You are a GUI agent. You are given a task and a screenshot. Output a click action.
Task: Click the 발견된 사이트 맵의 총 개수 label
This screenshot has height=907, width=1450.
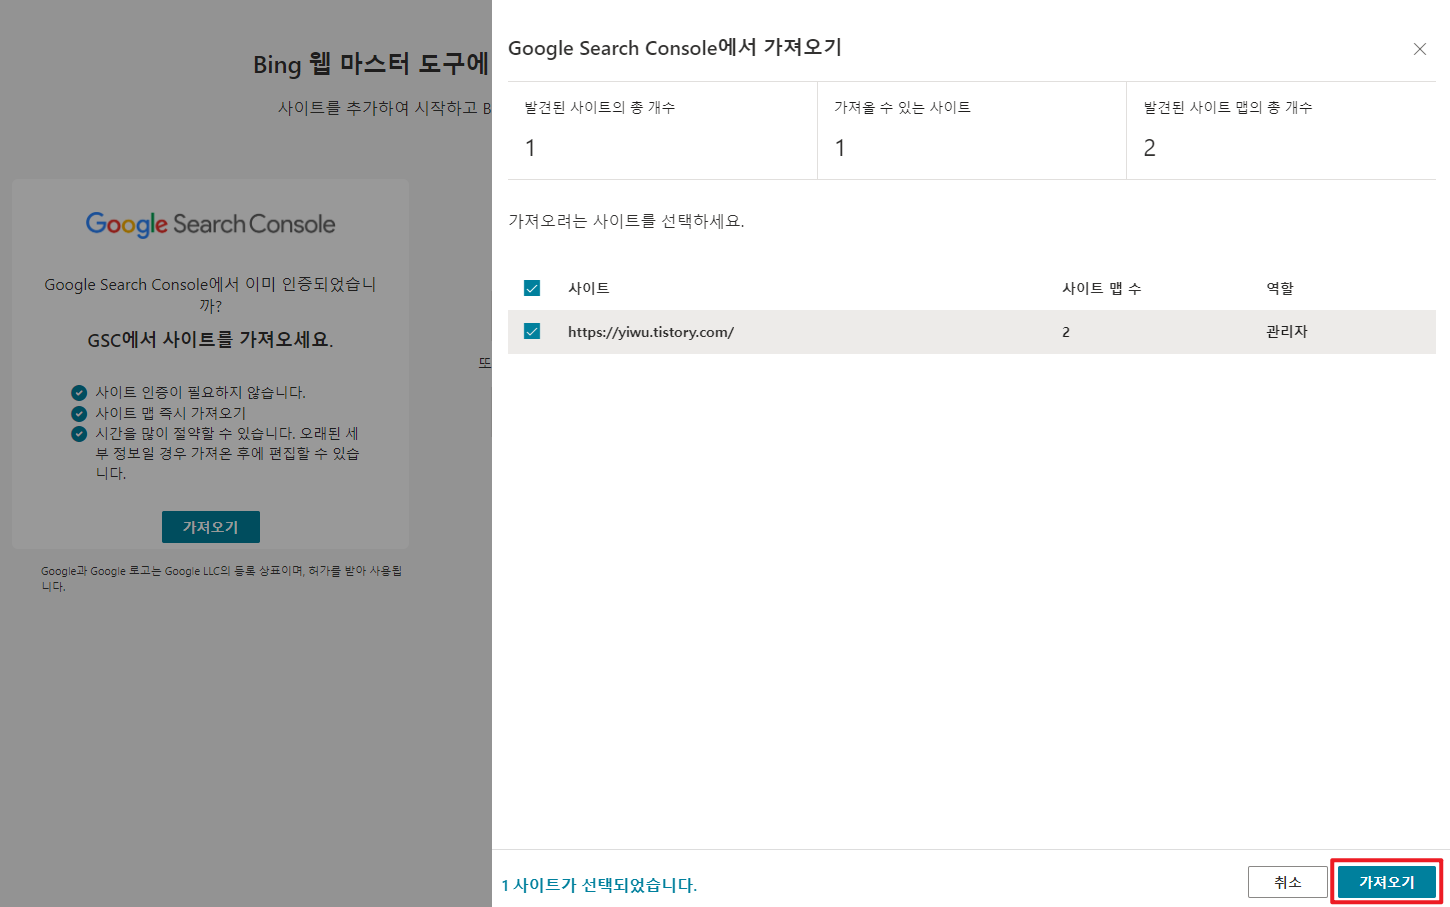click(1228, 107)
